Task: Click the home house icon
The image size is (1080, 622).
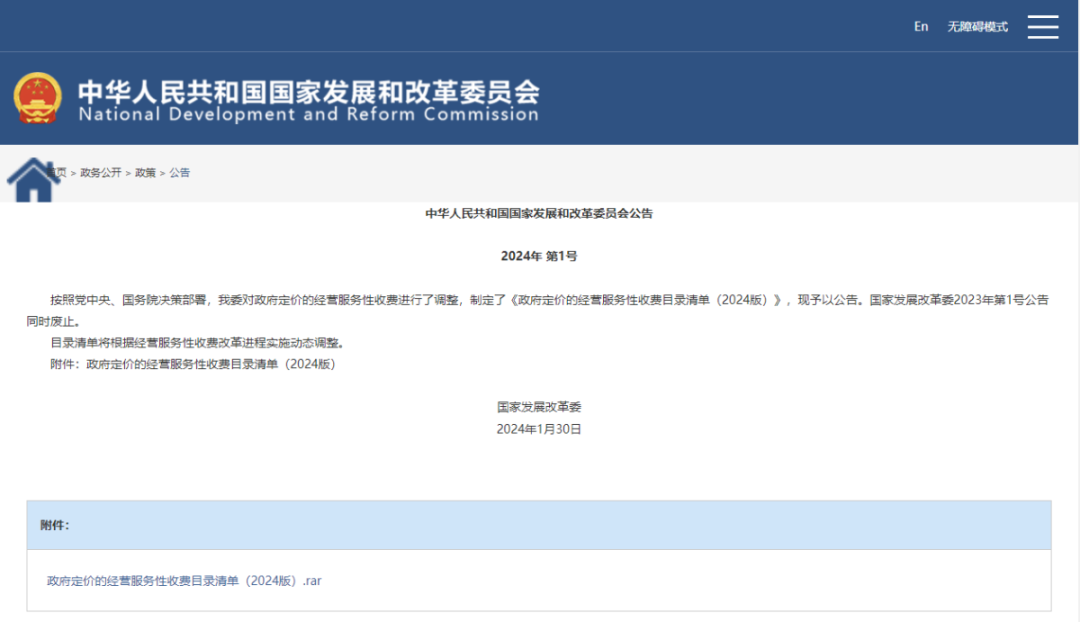Action: [x=32, y=180]
